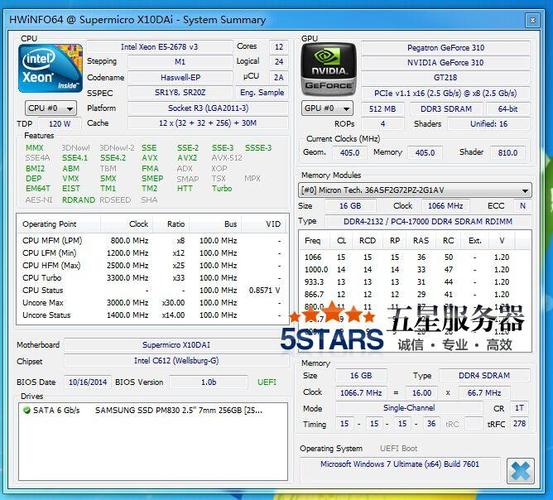Viewport: 553px width, 500px height.
Task: Close System Summary with the blue X button
Action: (x=520, y=471)
